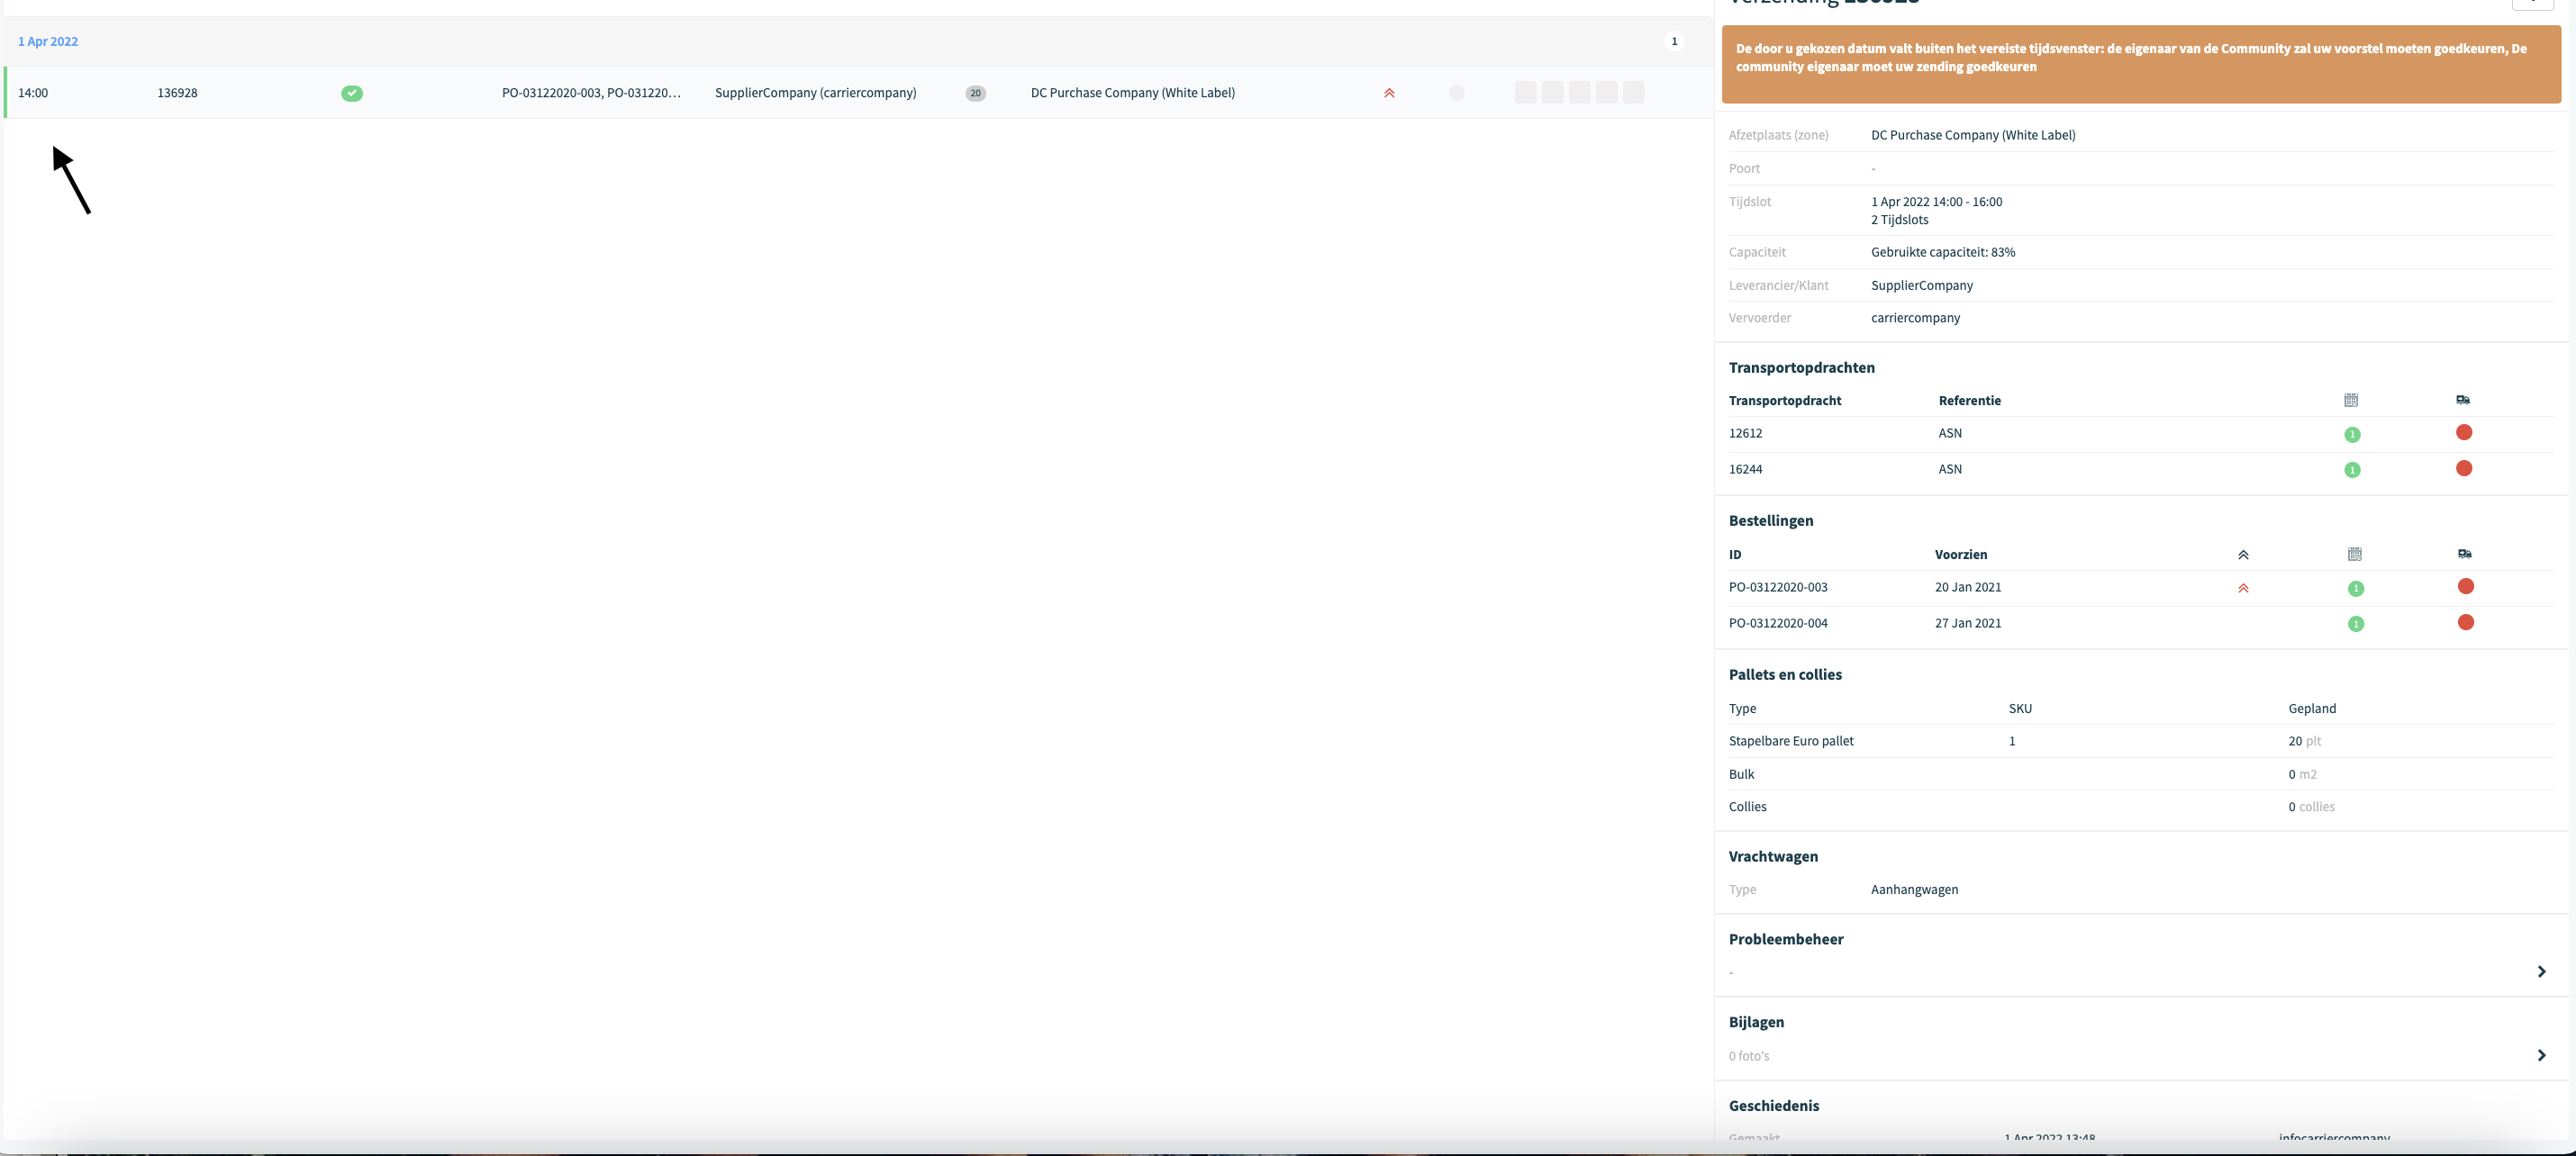The height and width of the screenshot is (1156, 2576).
Task: Click the truck icon in the Bestellingen header
Action: 2465,554
